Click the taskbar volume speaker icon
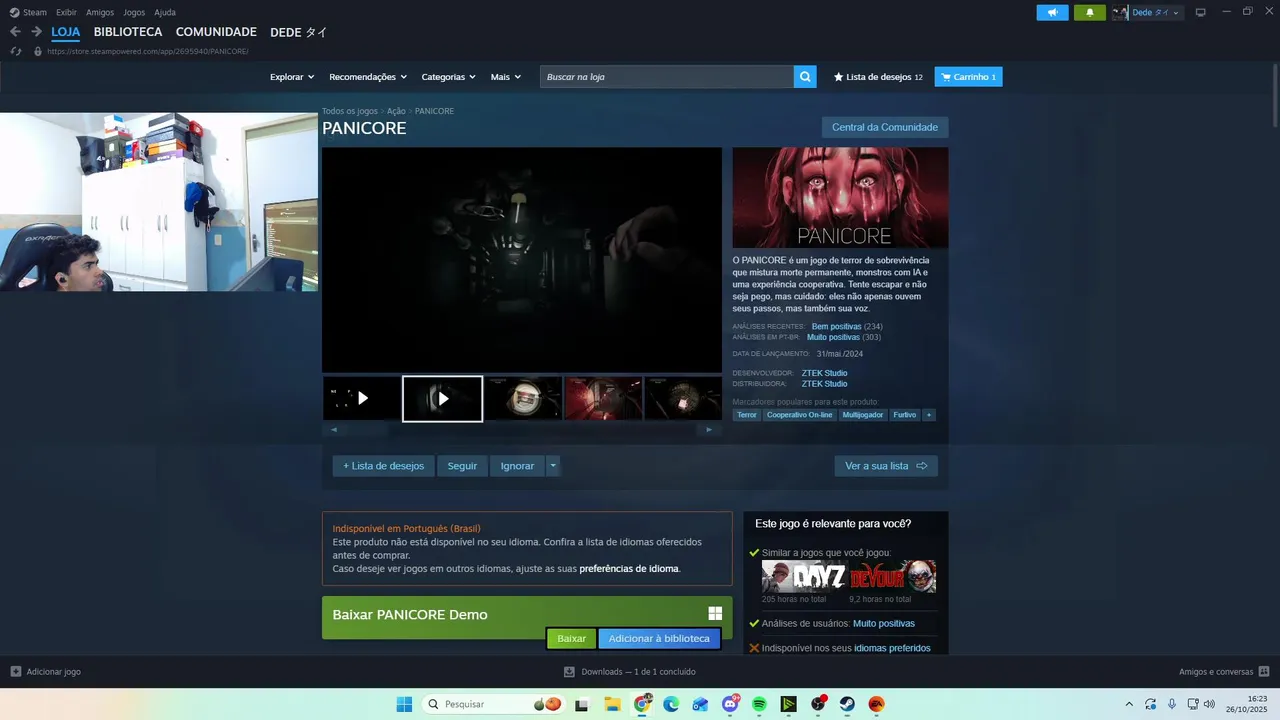Viewport: 1280px width, 720px height. (1209, 704)
